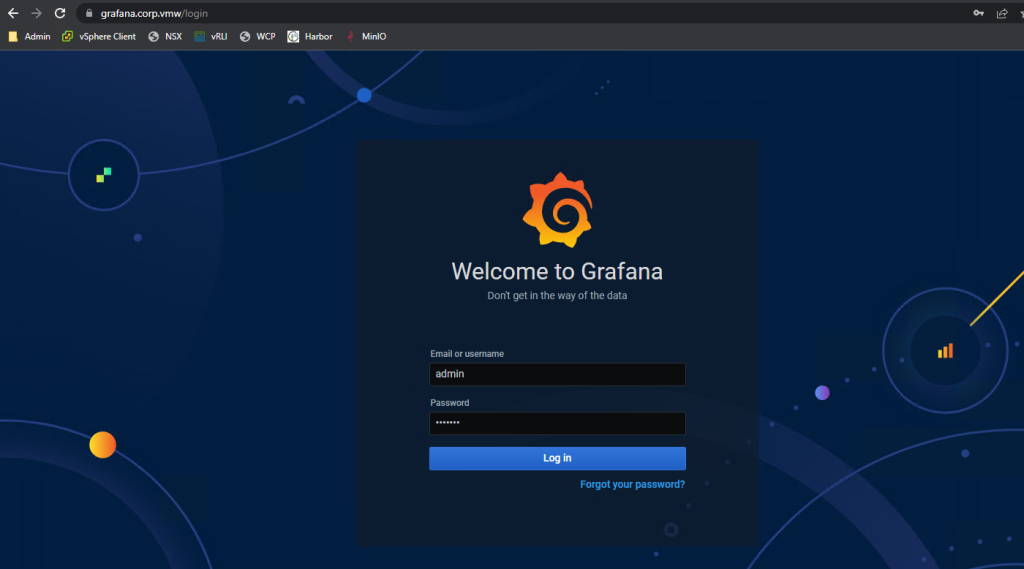
Task: Open the saved password key icon
Action: point(978,13)
